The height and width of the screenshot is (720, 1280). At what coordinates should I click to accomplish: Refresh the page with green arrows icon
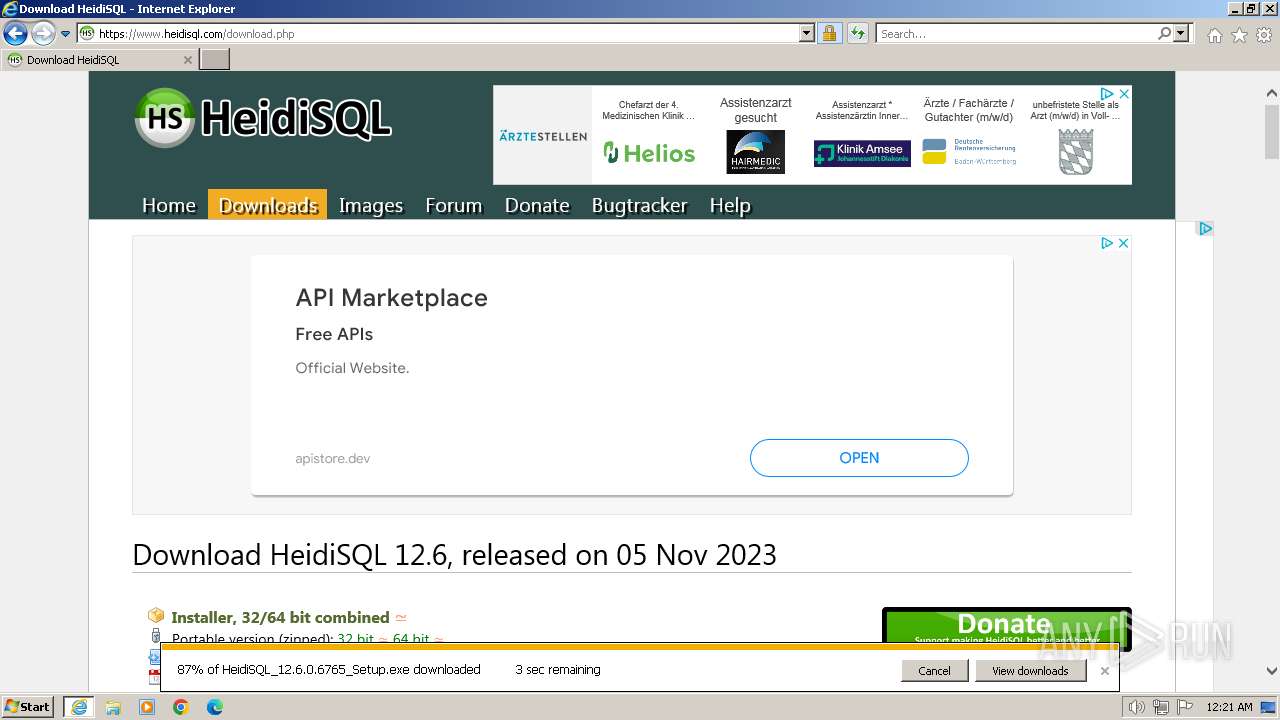coord(858,34)
